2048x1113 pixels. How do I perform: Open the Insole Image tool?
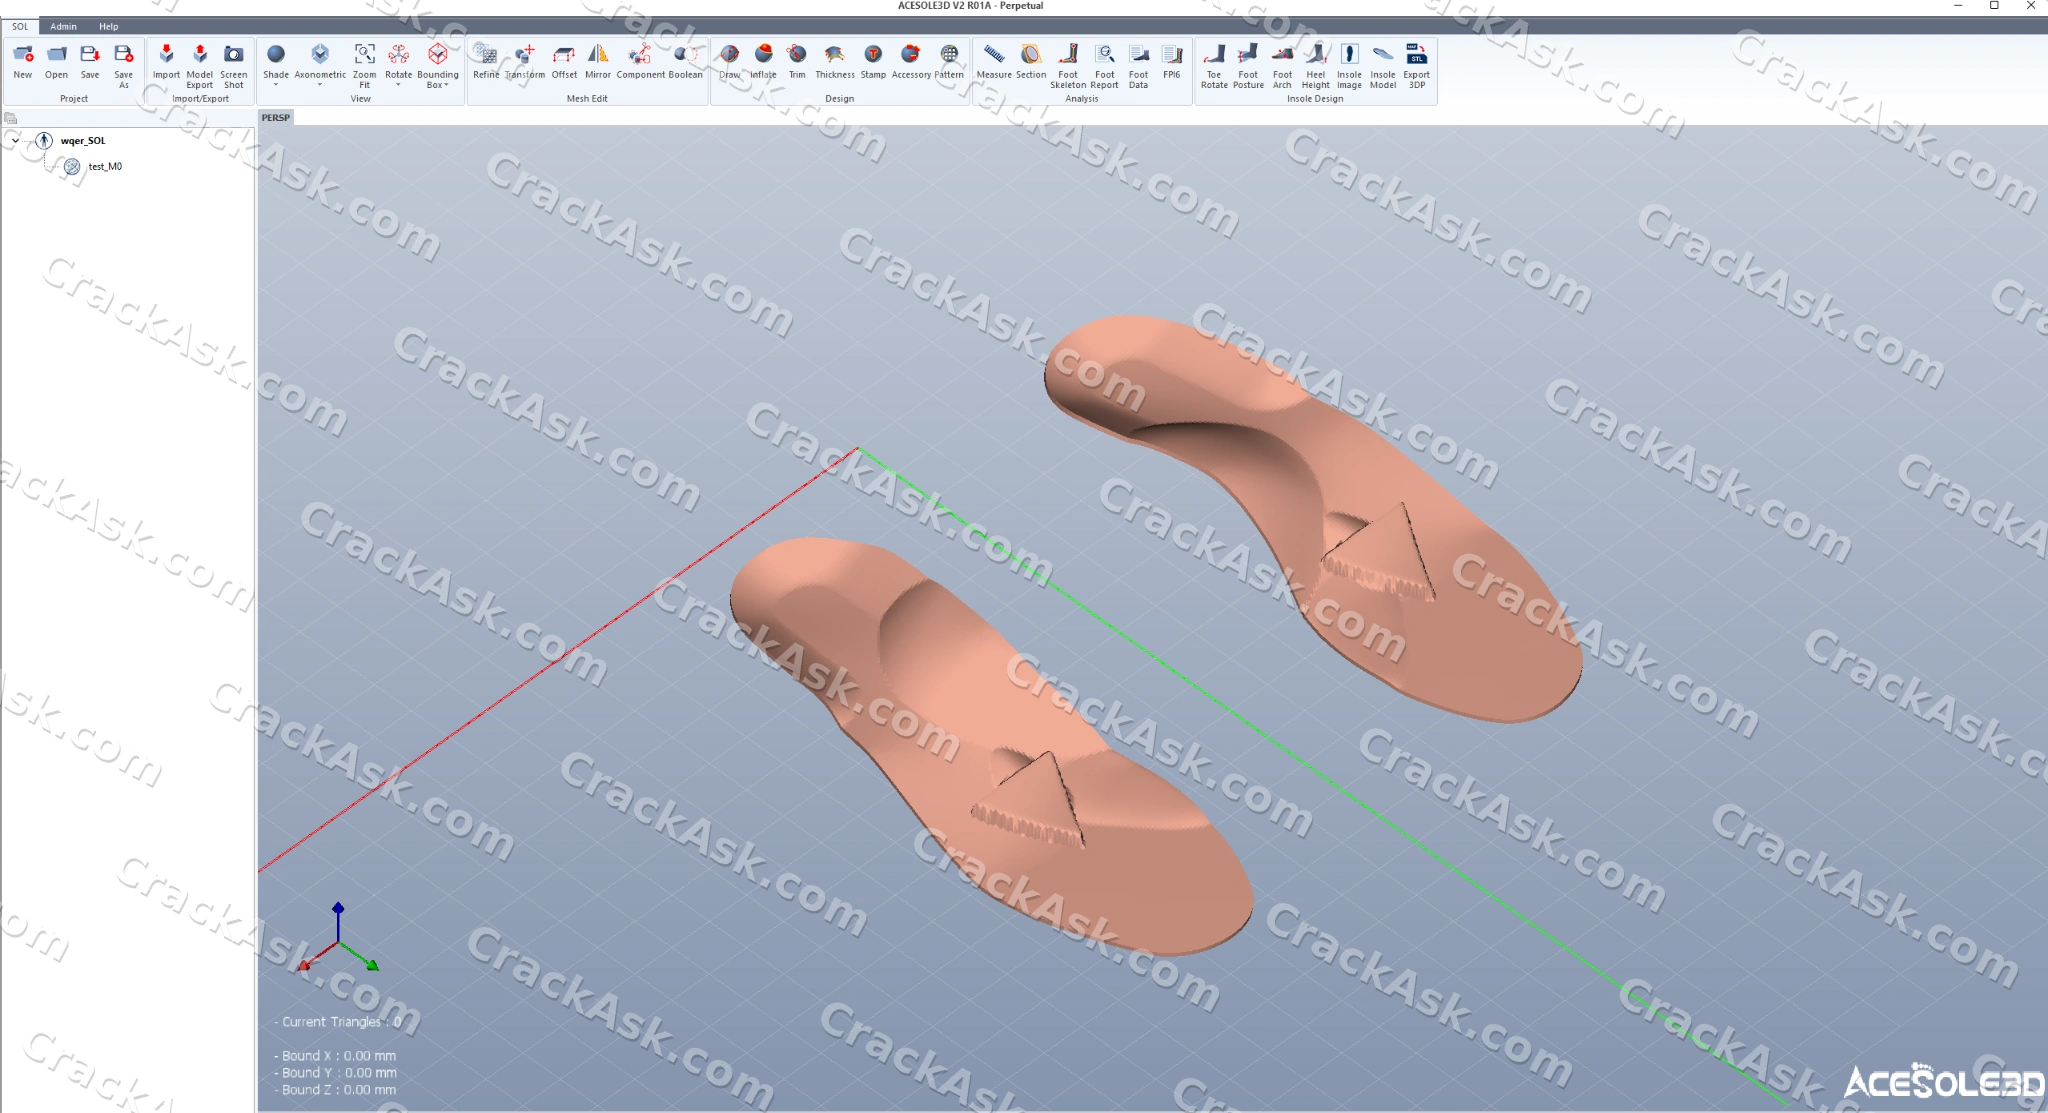[1349, 66]
